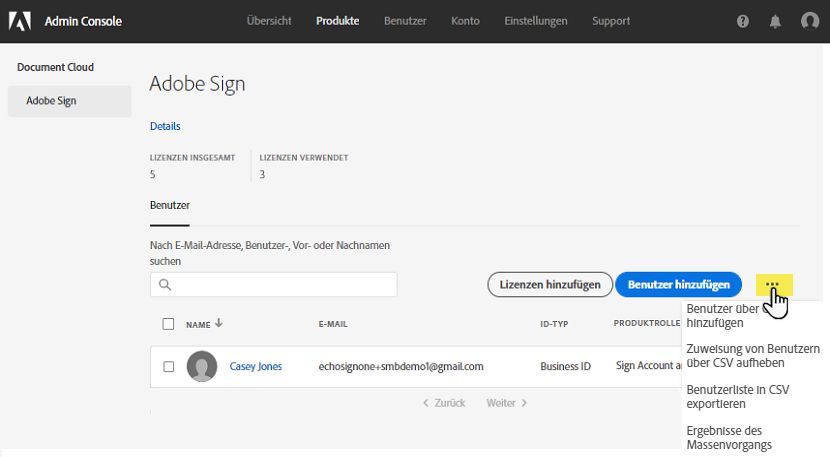Choose Ergebnisse des Massenvorgangs
This screenshot has height=457, width=830.
click(729, 437)
